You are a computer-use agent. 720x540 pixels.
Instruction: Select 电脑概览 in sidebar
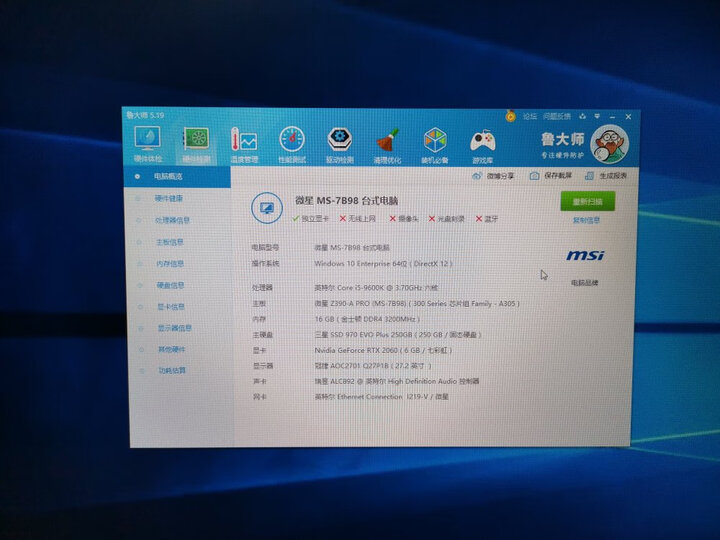click(x=177, y=176)
